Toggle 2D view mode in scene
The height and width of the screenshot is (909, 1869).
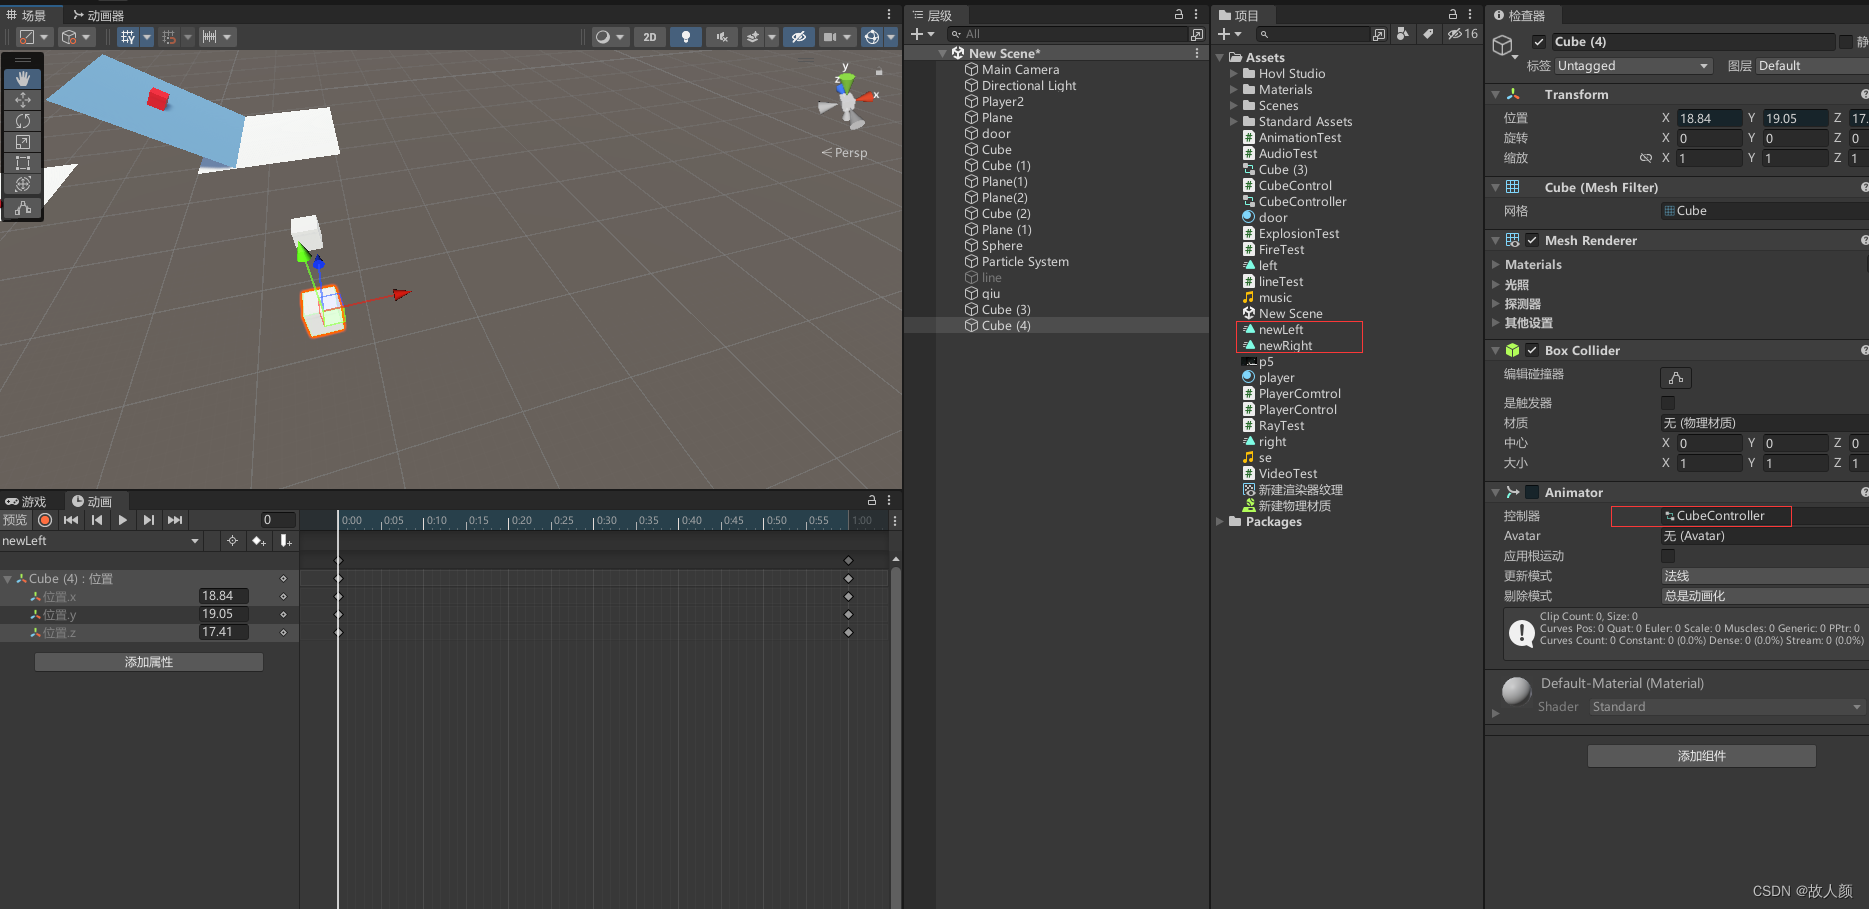(x=650, y=37)
